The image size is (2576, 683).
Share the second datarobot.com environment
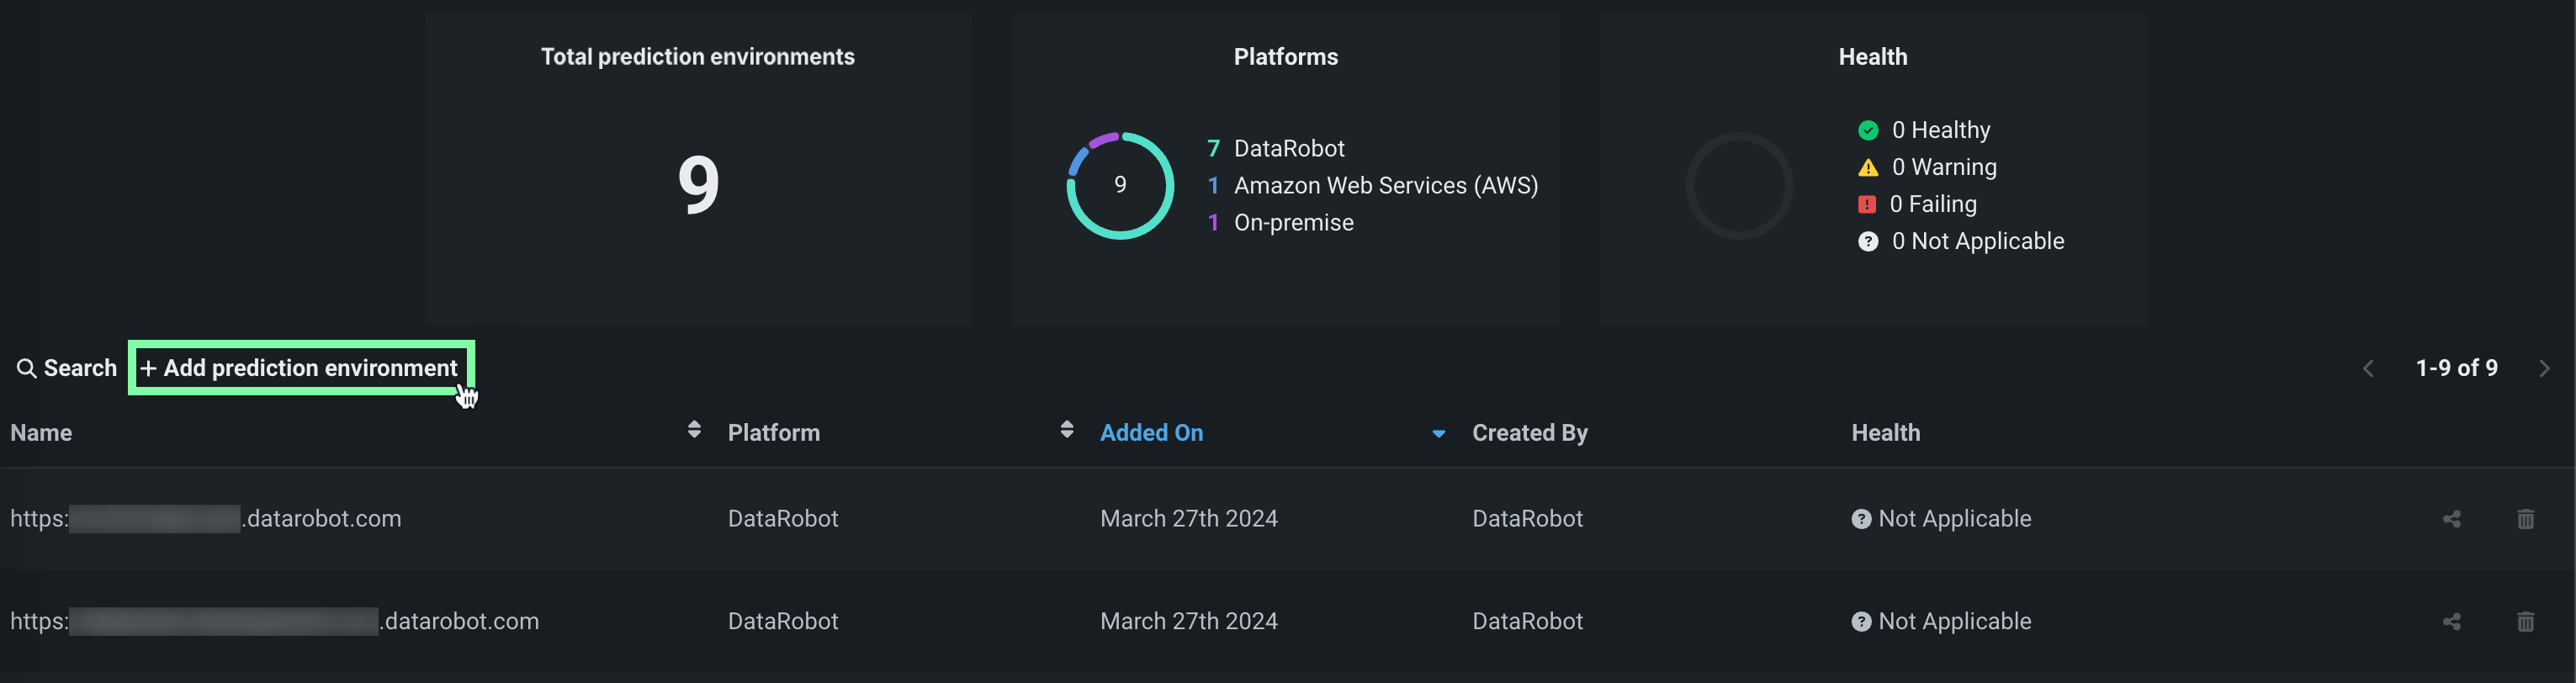click(2451, 622)
